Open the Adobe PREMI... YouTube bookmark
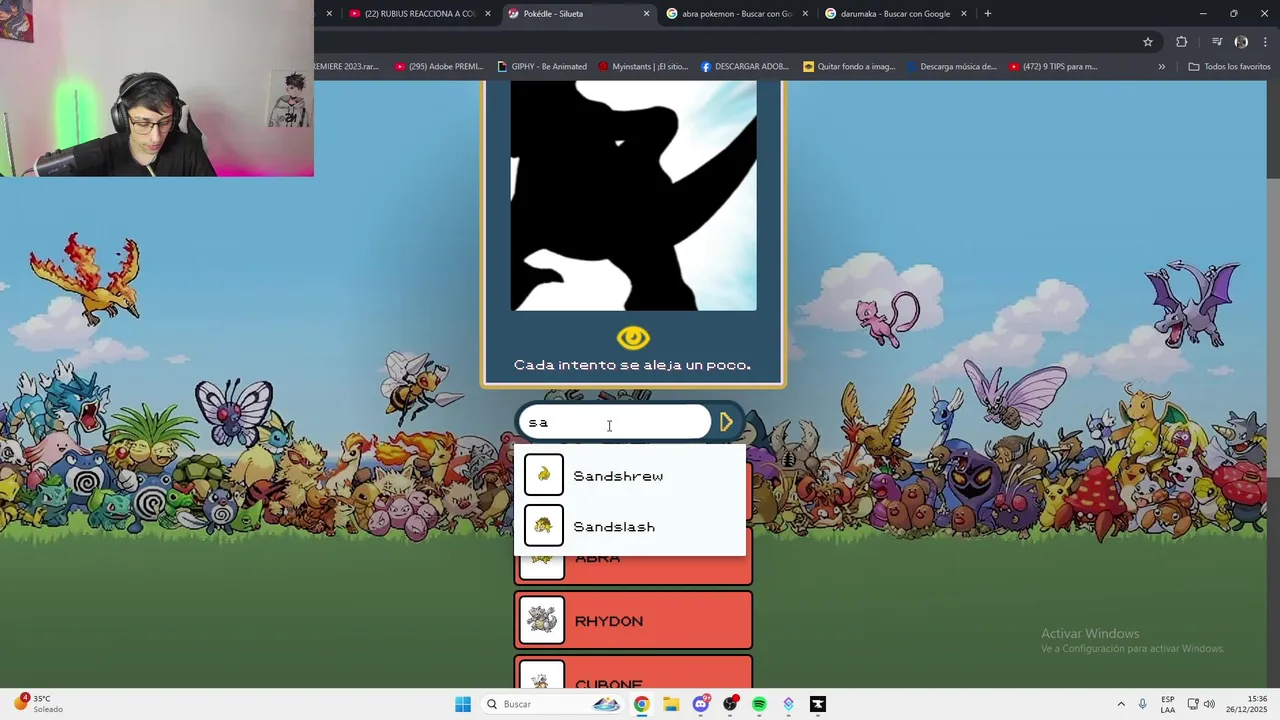Image resolution: width=1280 pixels, height=720 pixels. 439,67
